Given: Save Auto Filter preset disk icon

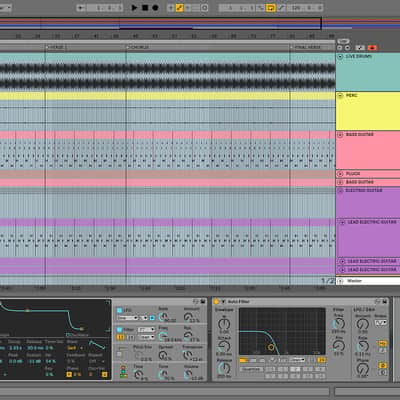Looking at the screenshot, I should coord(385,302).
